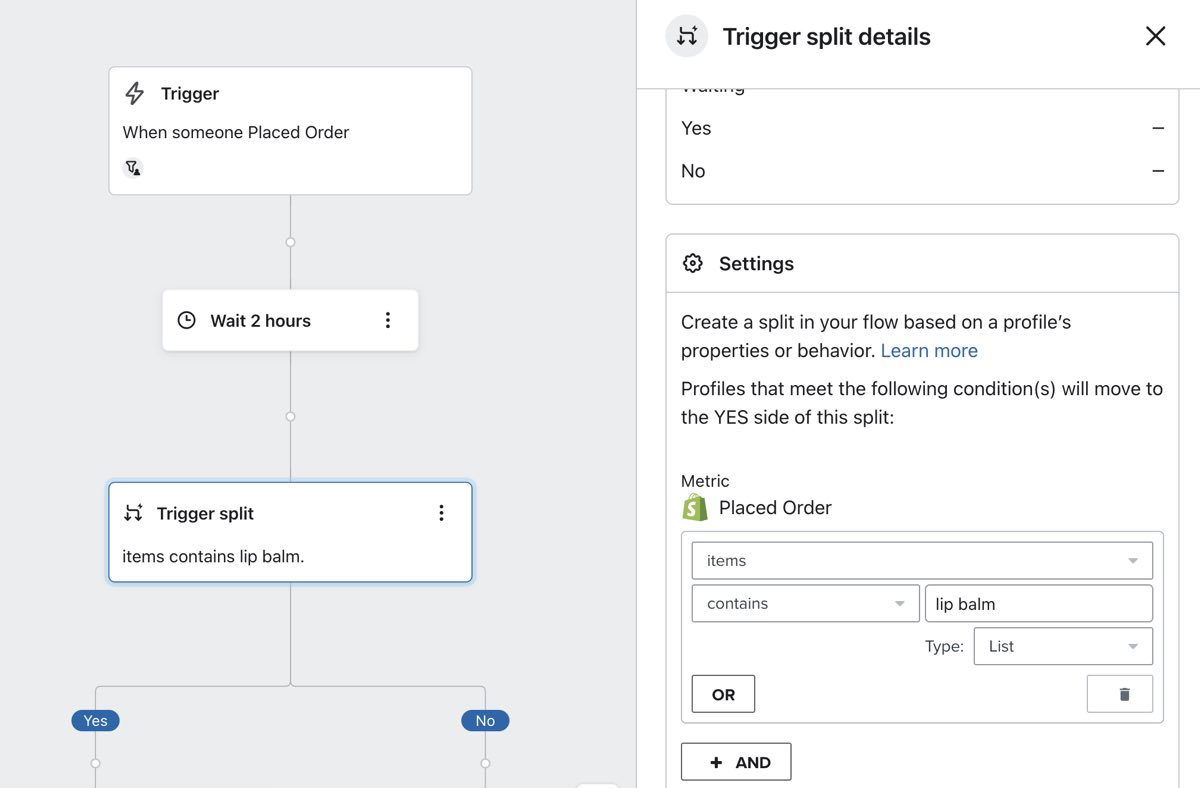The height and width of the screenshot is (788, 1200).
Task: Click the lightning Trigger icon on the trigger card
Action: pyautogui.click(x=134, y=93)
